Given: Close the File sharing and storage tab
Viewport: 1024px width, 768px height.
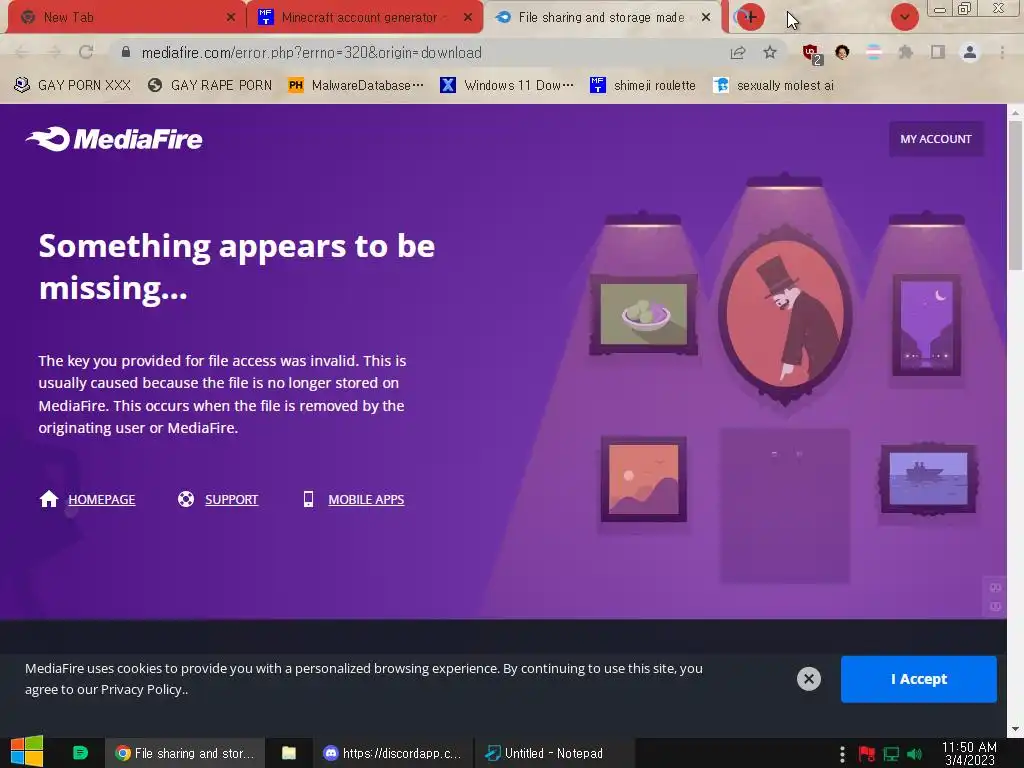Looking at the screenshot, I should 706,18.
